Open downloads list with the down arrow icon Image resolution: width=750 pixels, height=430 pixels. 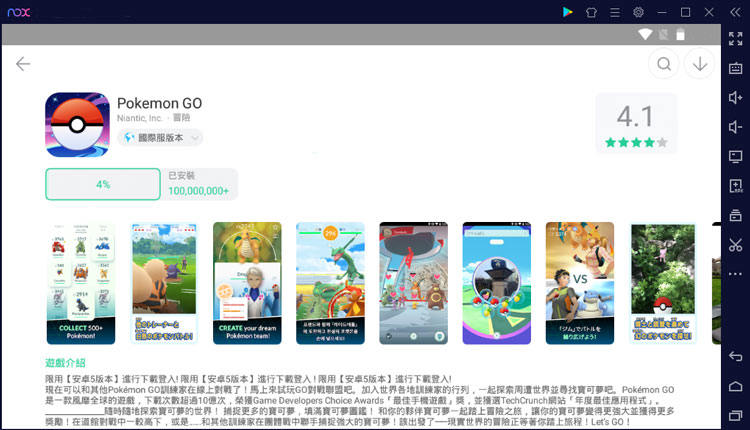pos(700,64)
